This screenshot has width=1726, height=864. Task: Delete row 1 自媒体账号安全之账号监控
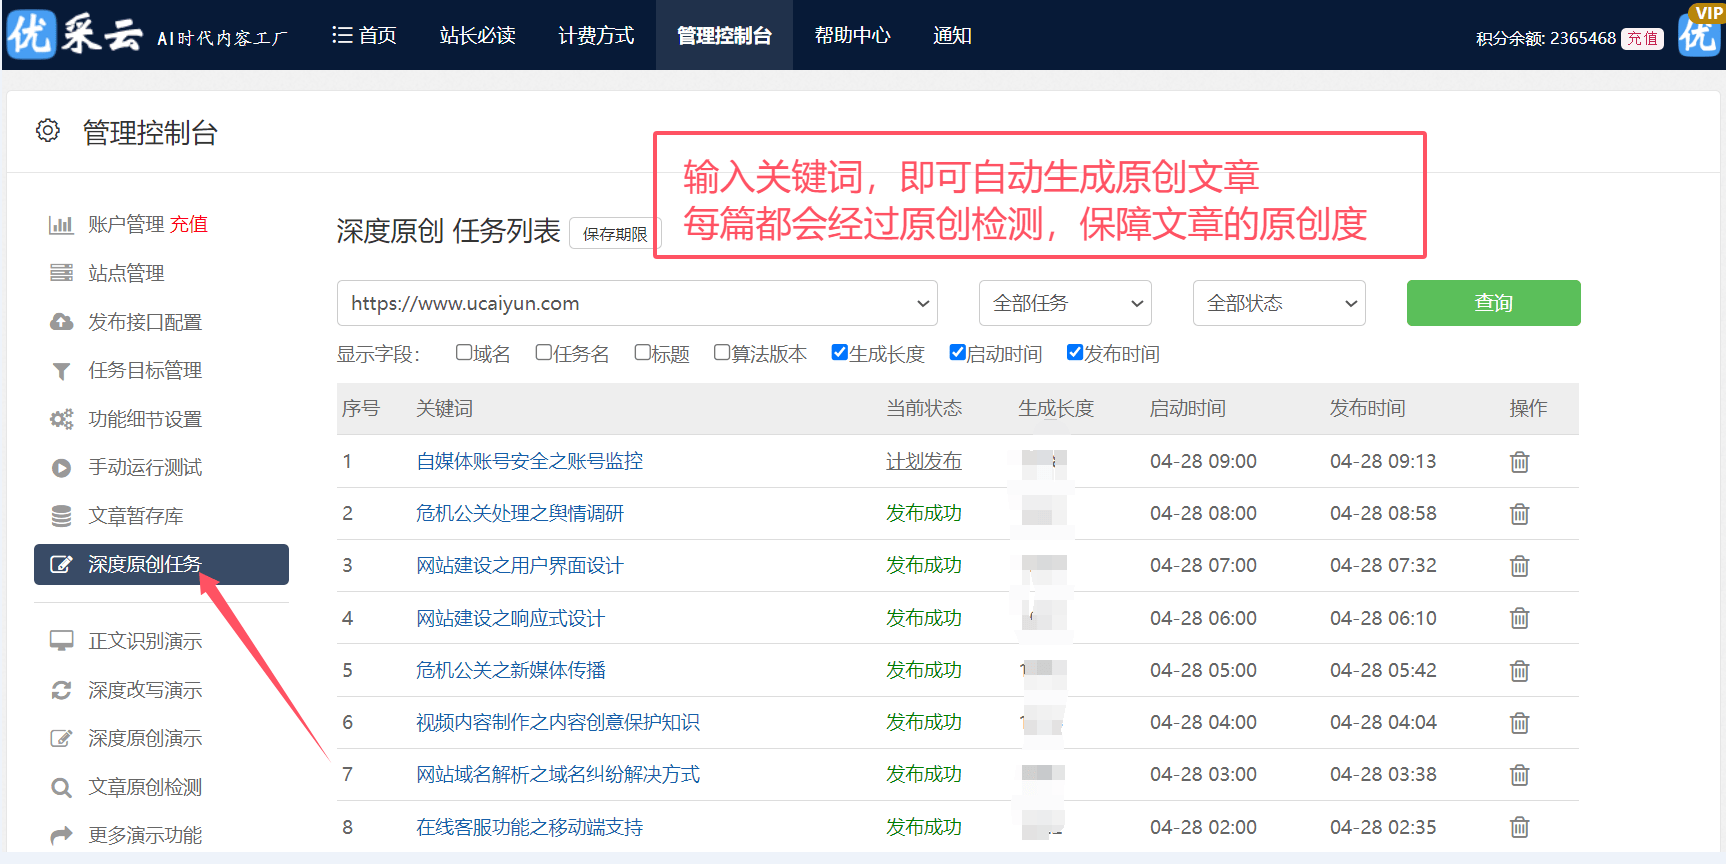[x=1519, y=462]
